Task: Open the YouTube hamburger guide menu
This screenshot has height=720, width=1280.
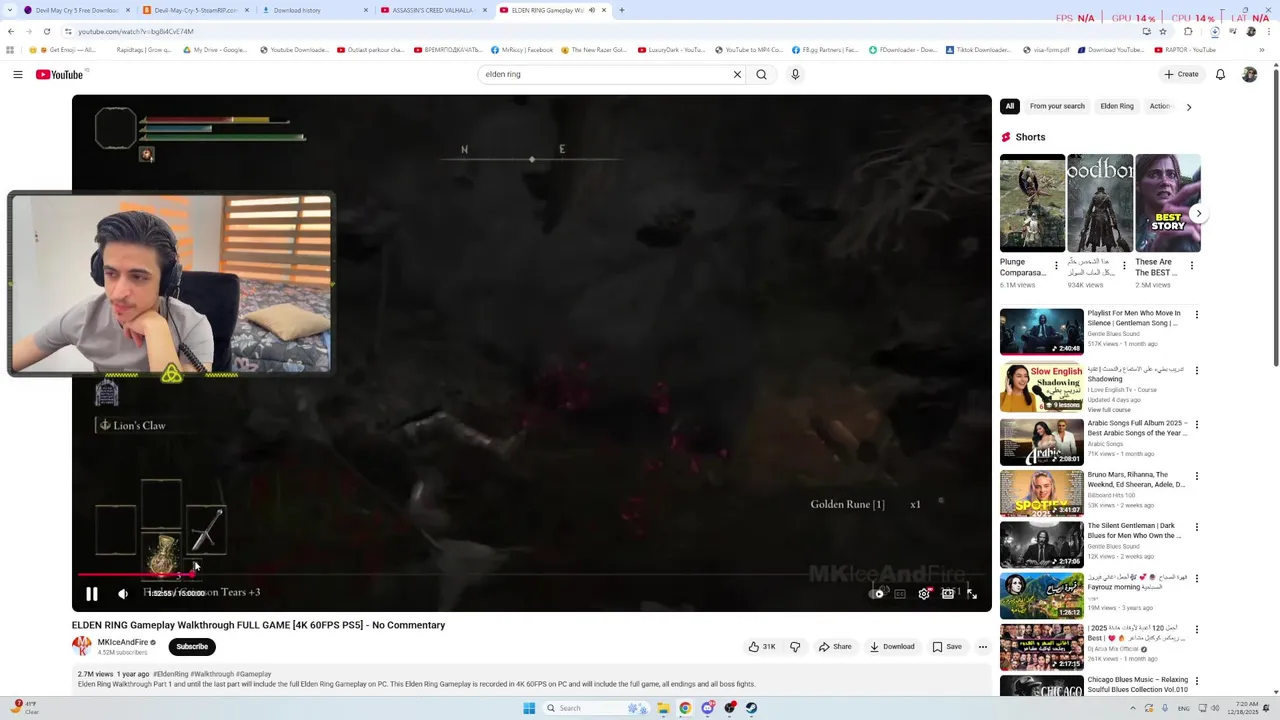Action: pos(18,75)
